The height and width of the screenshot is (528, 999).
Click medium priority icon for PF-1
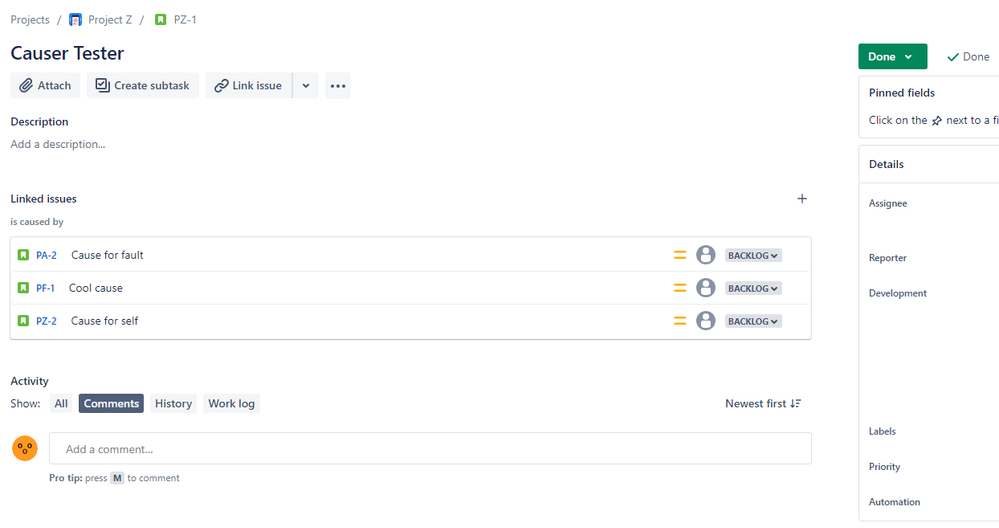click(x=680, y=288)
